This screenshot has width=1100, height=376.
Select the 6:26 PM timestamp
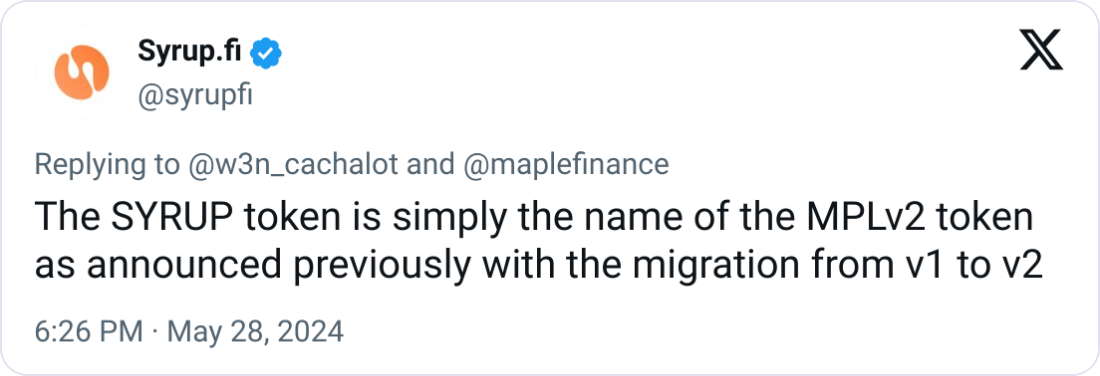(x=89, y=332)
